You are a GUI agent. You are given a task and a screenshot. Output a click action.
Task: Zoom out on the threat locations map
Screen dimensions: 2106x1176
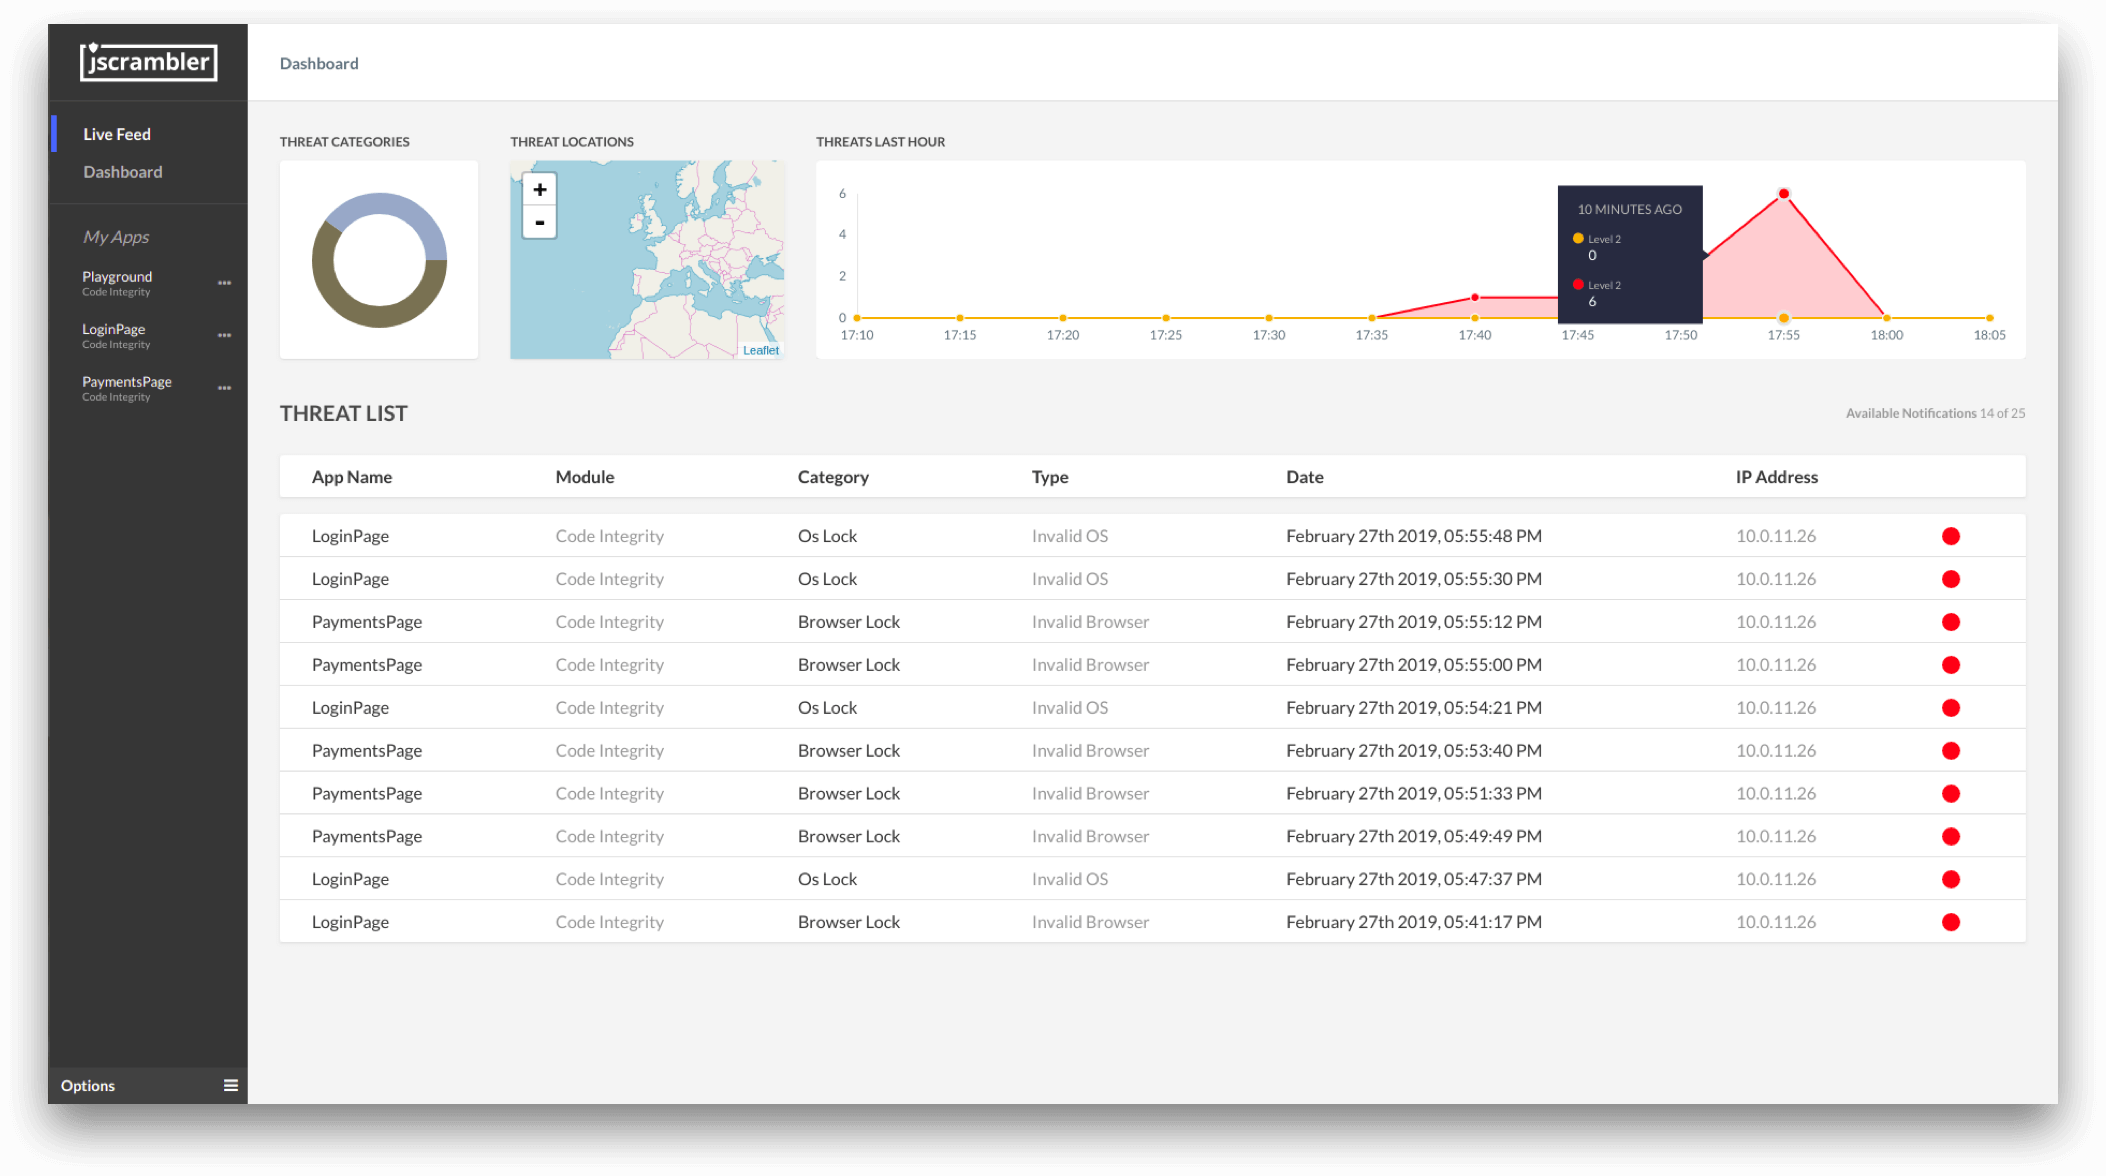point(538,221)
